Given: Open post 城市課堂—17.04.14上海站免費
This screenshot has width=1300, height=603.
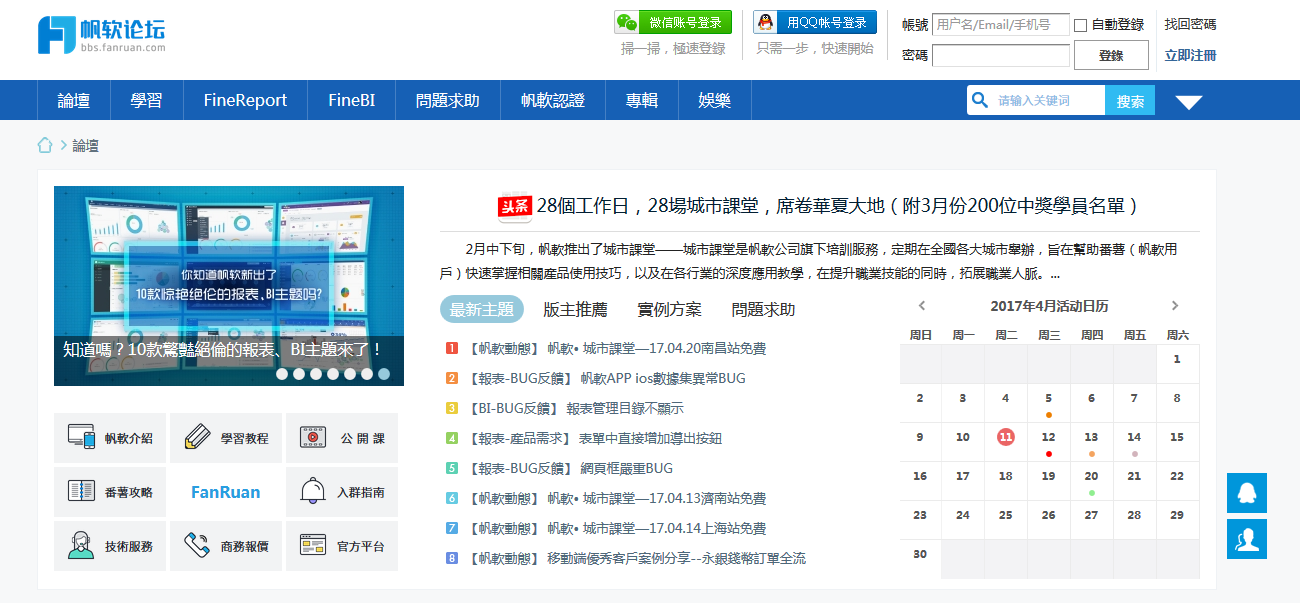Looking at the screenshot, I should point(656,528).
